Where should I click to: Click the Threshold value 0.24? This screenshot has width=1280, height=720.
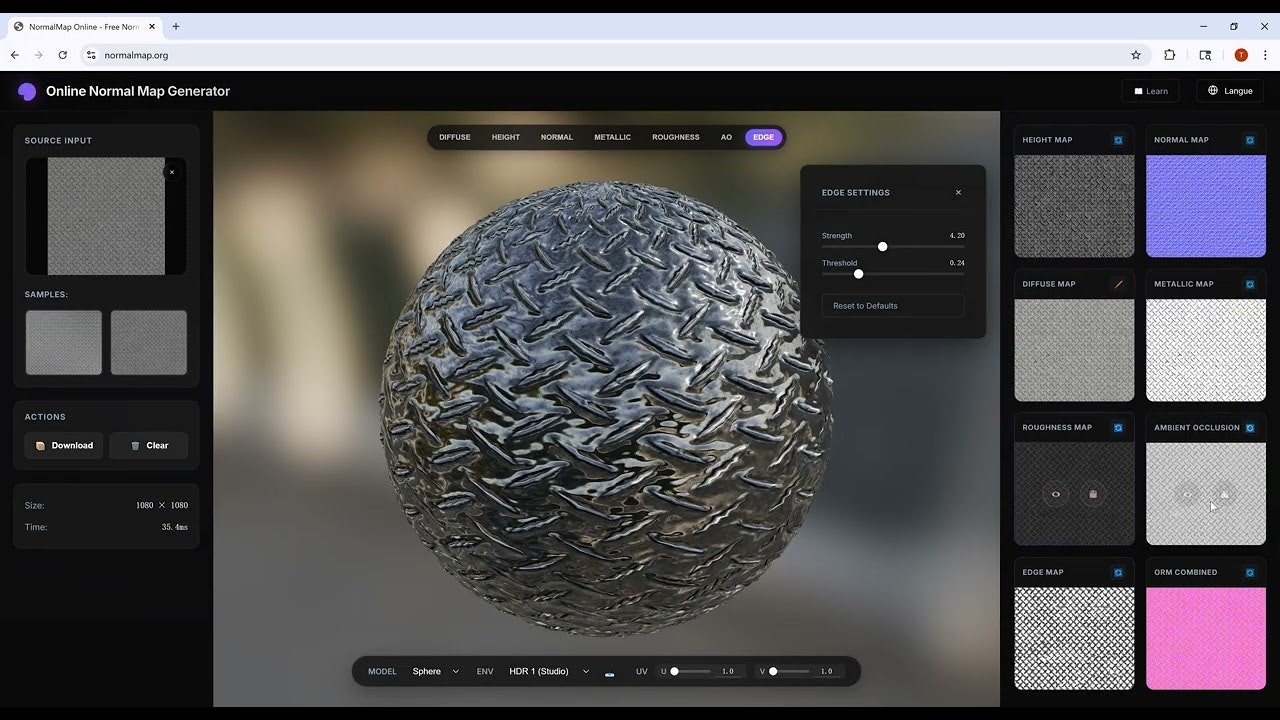coord(957,263)
